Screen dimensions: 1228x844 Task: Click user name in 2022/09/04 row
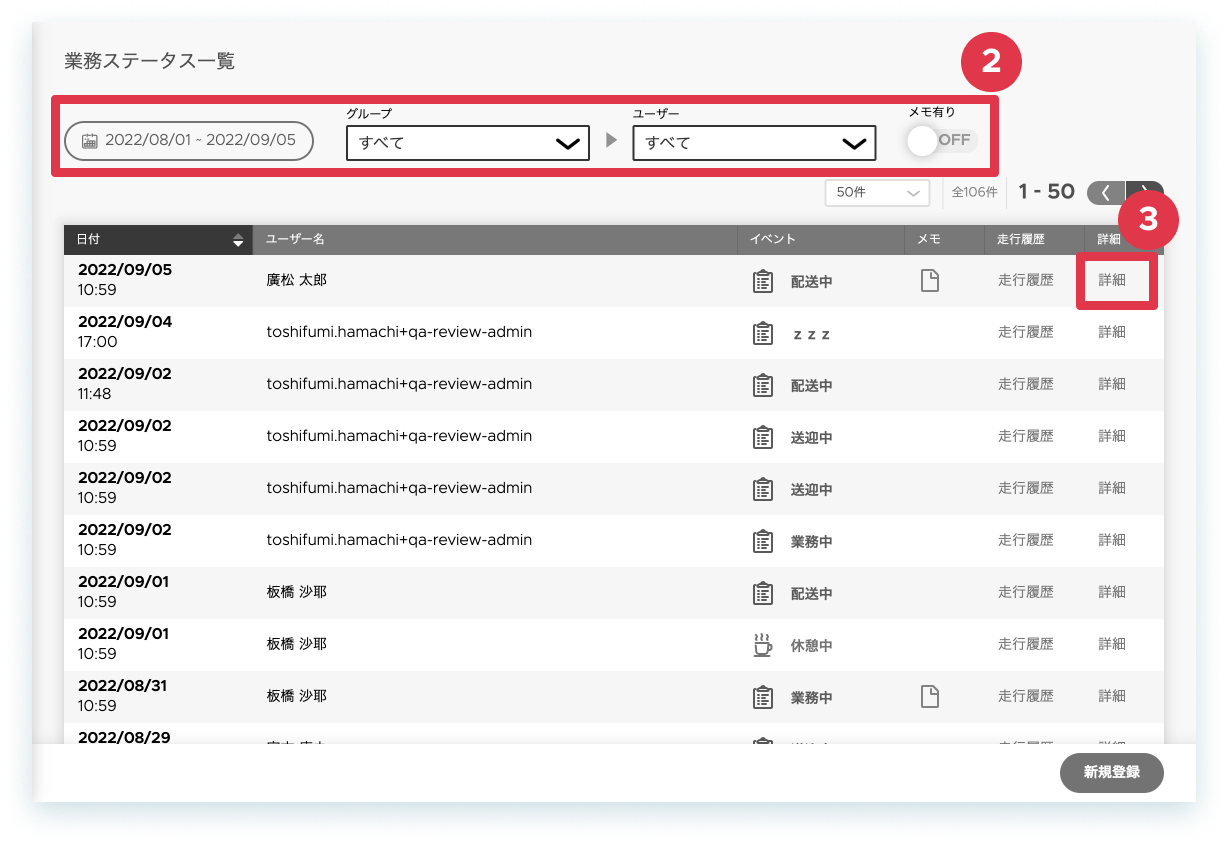click(399, 332)
